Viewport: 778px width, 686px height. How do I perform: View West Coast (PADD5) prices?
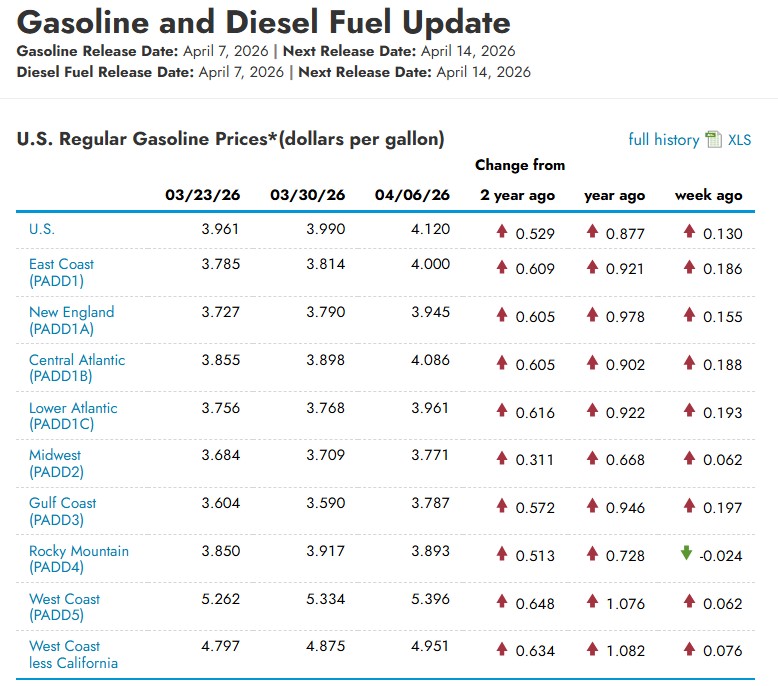pos(64,607)
